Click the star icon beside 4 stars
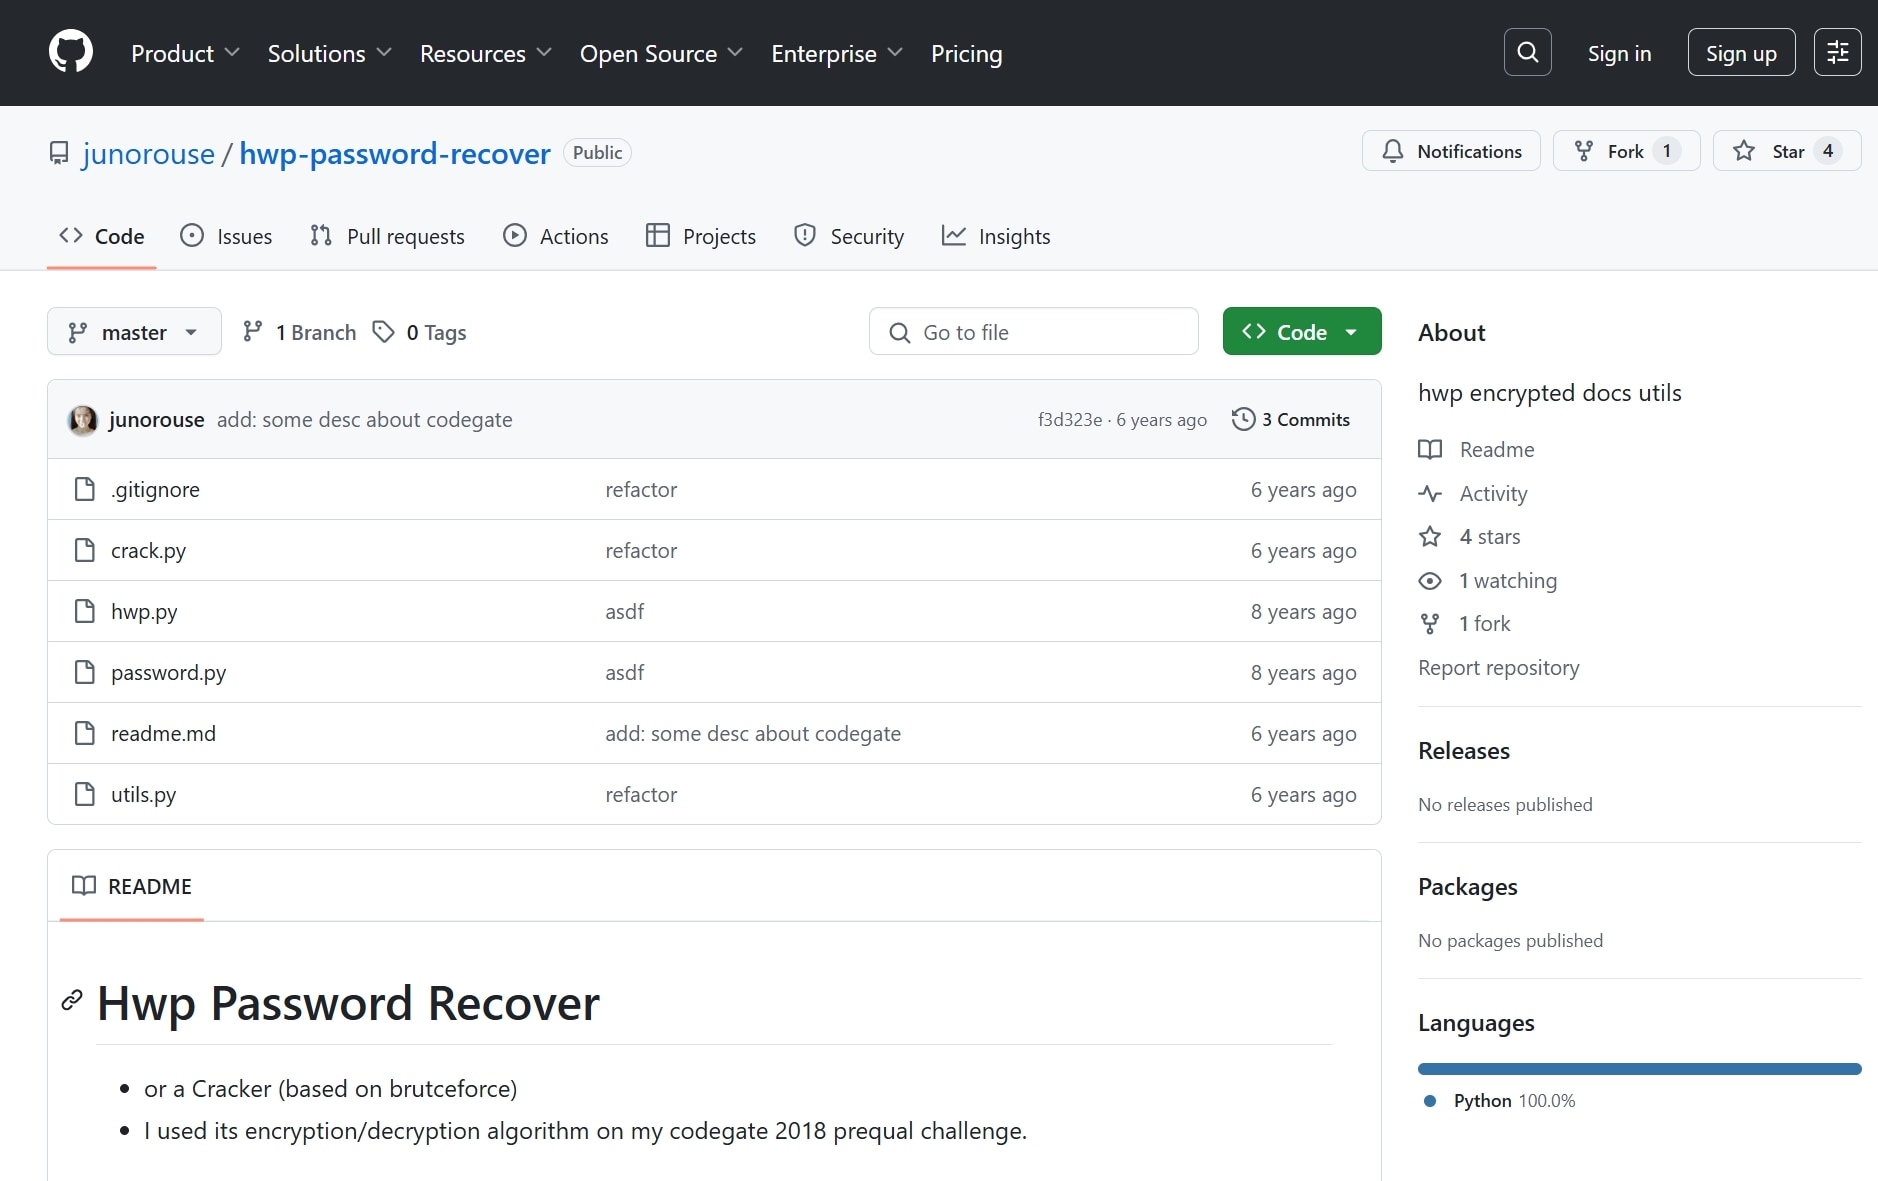Viewport: 1878px width, 1181px height. click(1430, 537)
